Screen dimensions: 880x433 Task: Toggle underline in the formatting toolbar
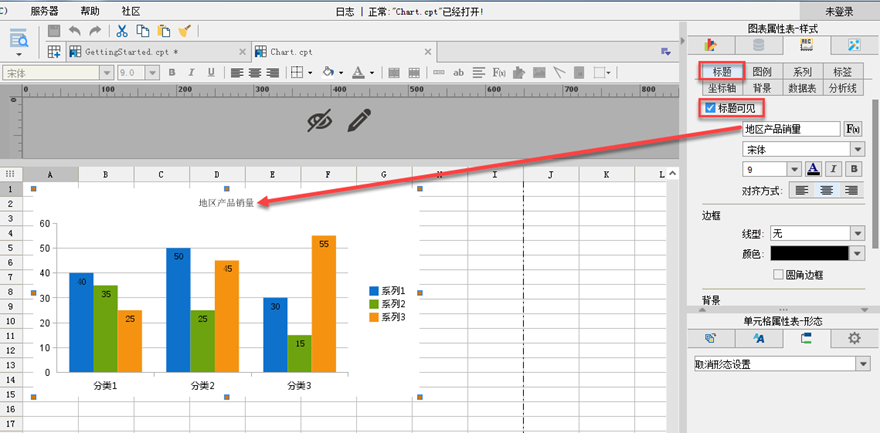point(211,72)
